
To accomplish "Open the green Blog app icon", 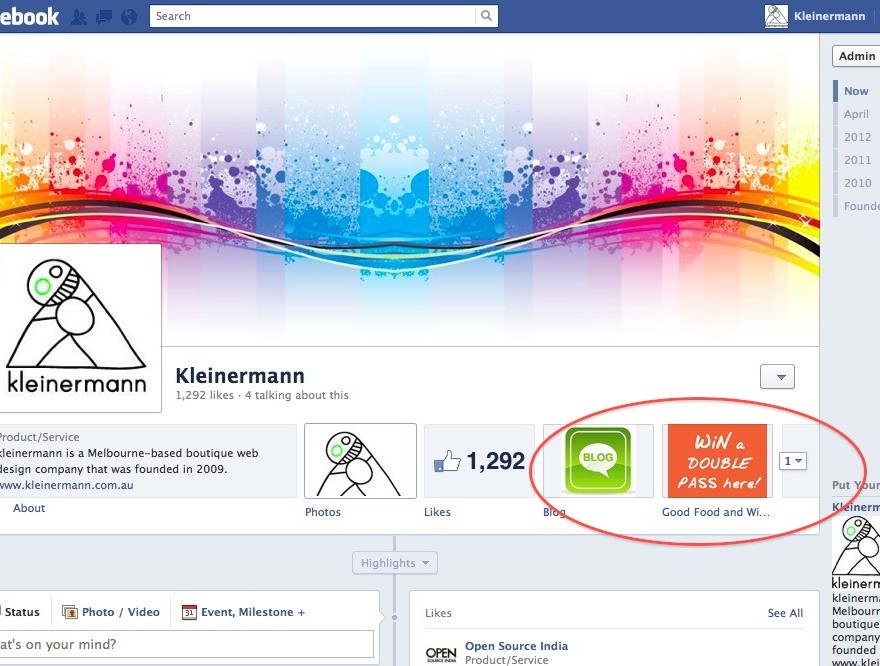I will (596, 460).
